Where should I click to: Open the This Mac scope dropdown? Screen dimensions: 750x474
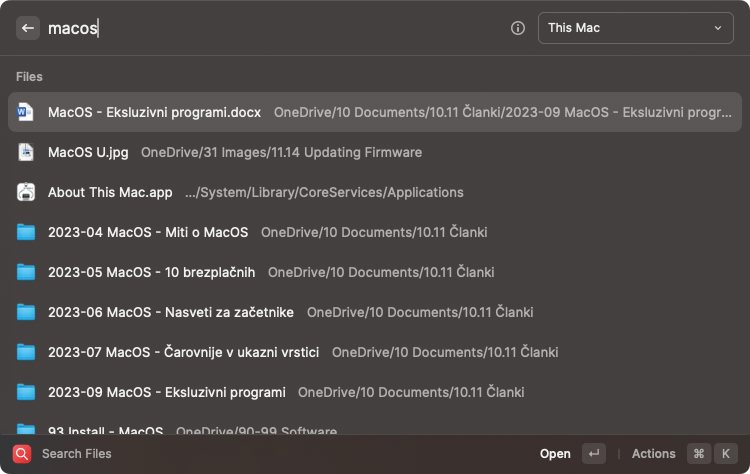pyautogui.click(x=636, y=28)
